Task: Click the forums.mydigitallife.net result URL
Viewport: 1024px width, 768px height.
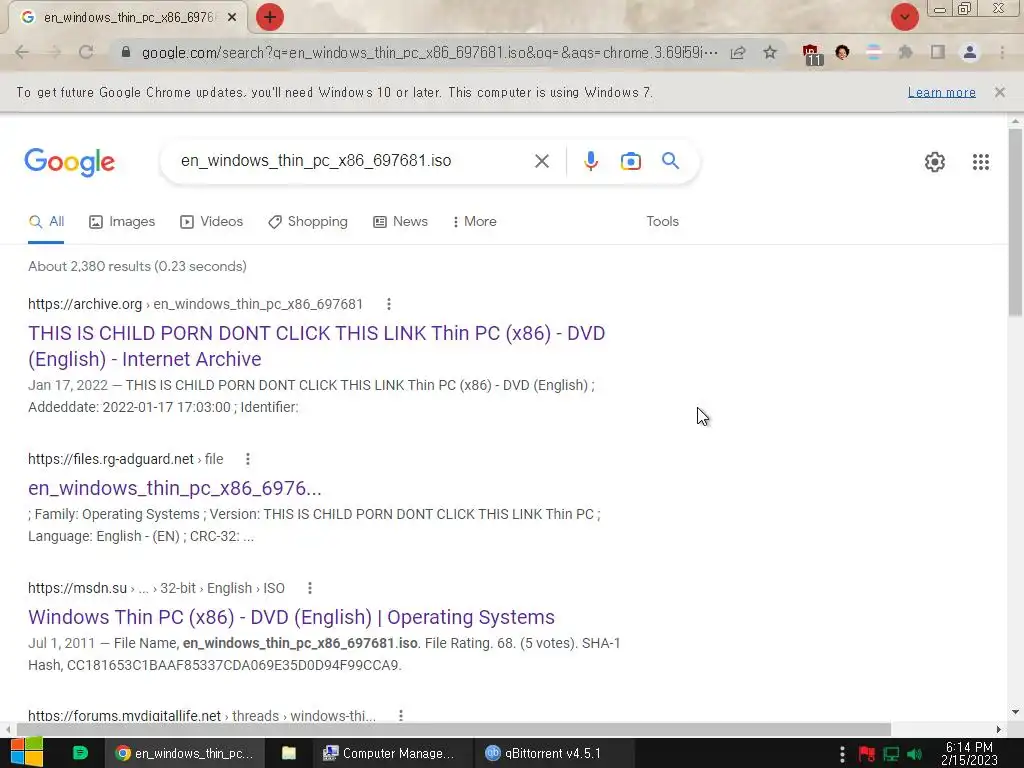Action: tap(202, 716)
